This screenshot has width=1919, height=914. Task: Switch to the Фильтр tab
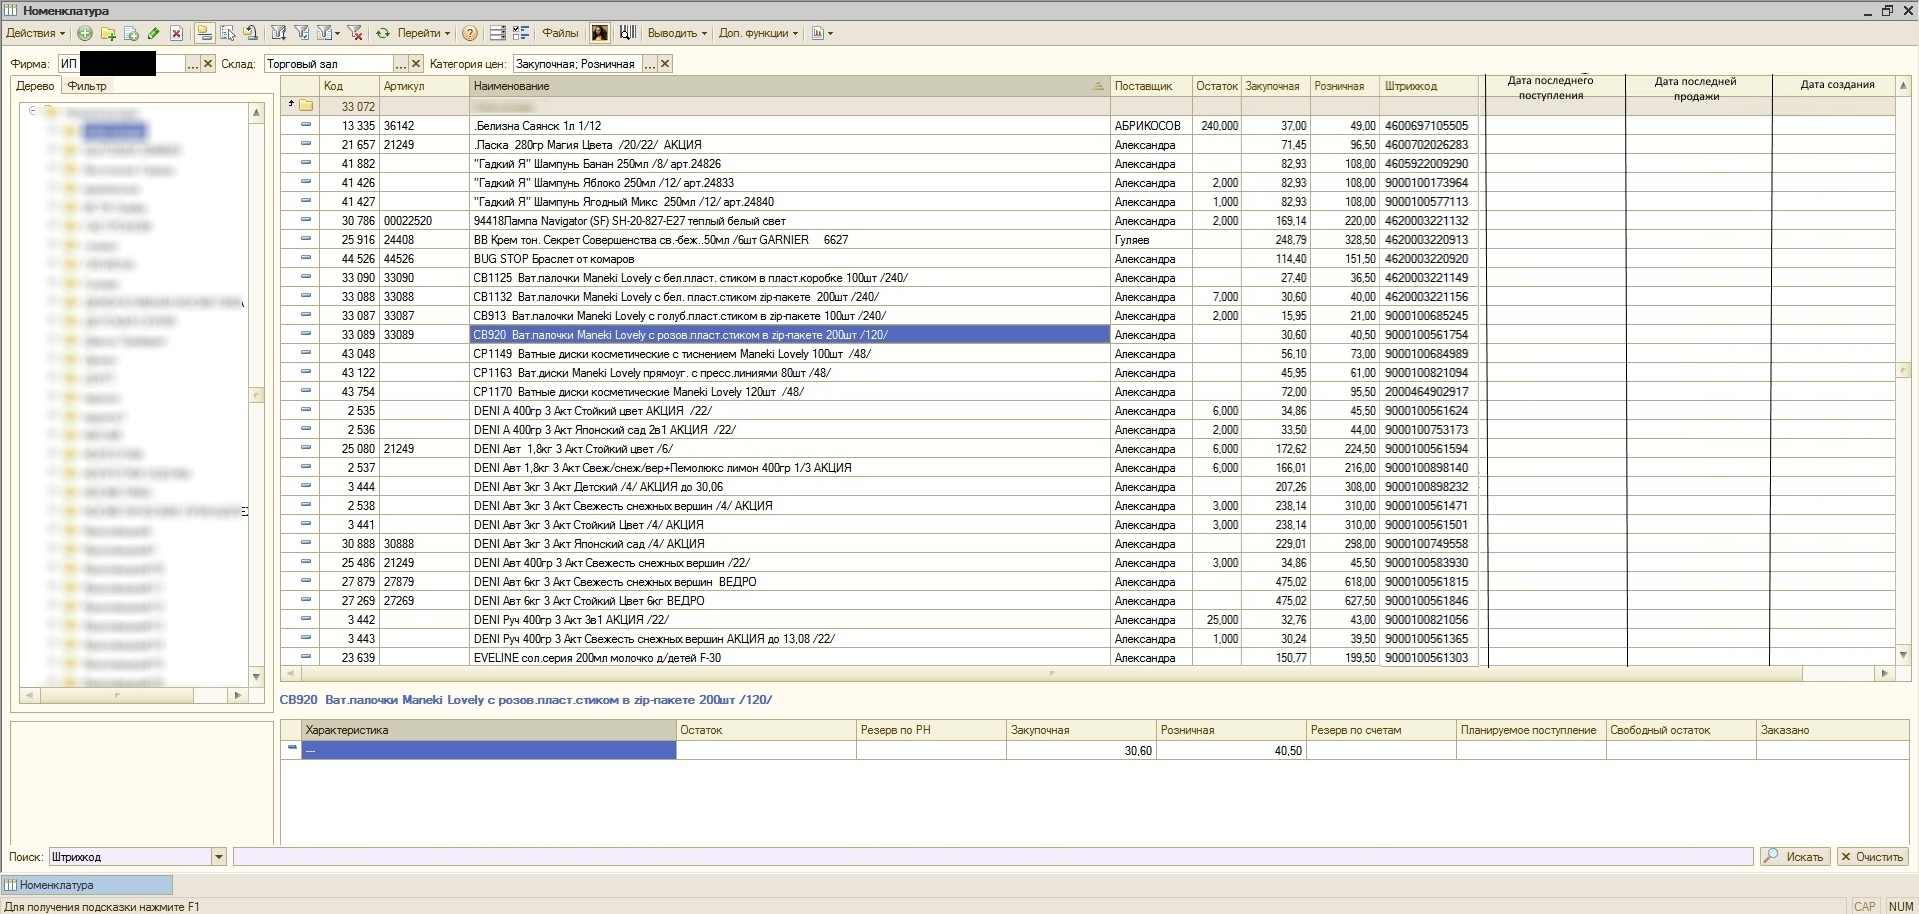[87, 86]
